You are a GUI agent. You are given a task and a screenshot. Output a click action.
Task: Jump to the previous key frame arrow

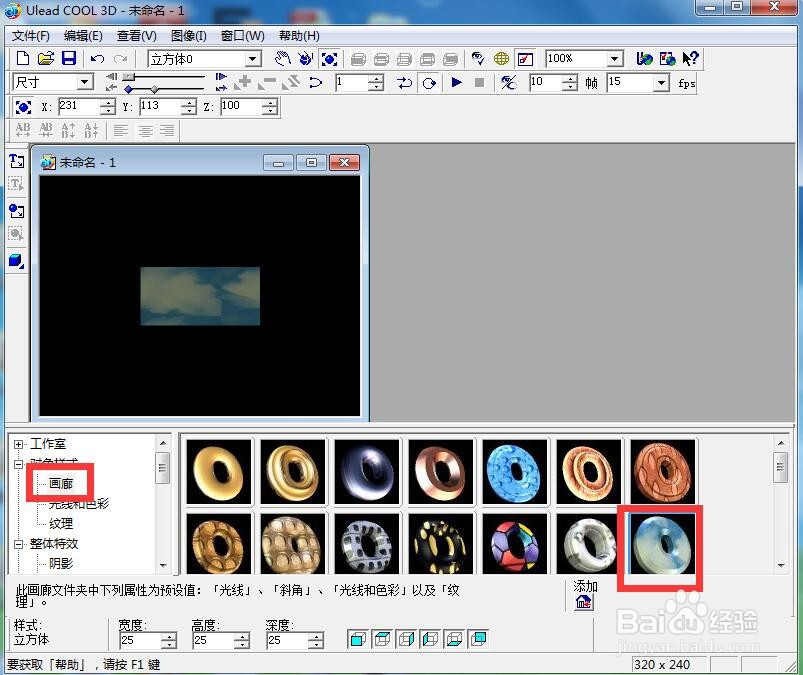point(111,88)
